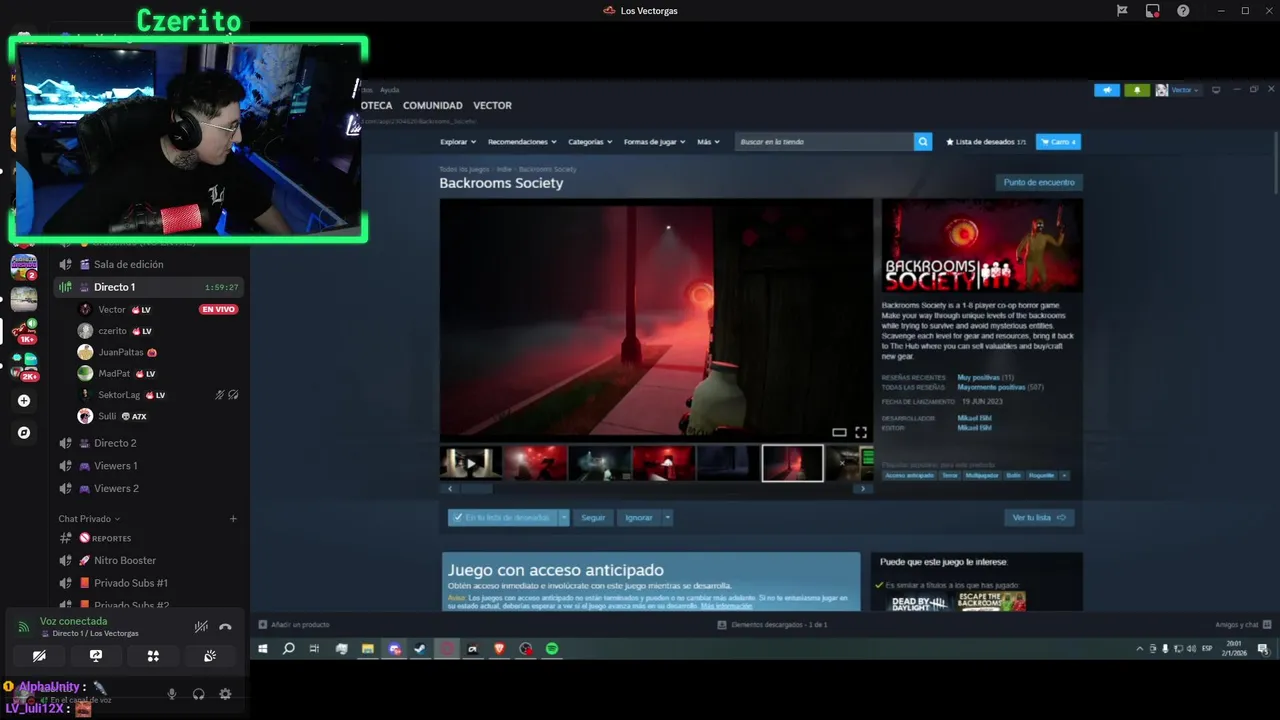Mute the Discord microphone
This screenshot has height=720, width=1280.
click(x=172, y=694)
